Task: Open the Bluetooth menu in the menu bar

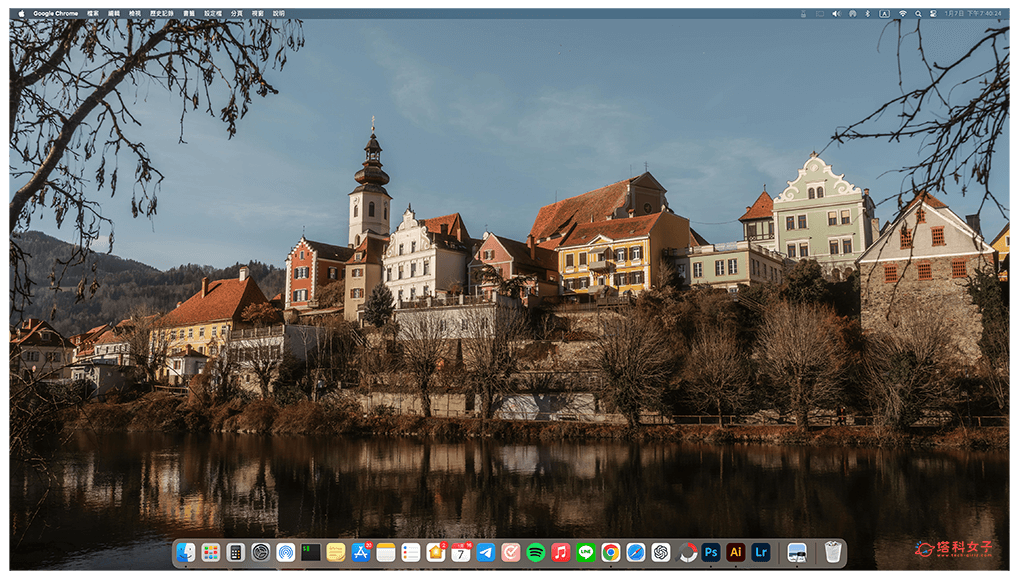Action: coord(868,14)
